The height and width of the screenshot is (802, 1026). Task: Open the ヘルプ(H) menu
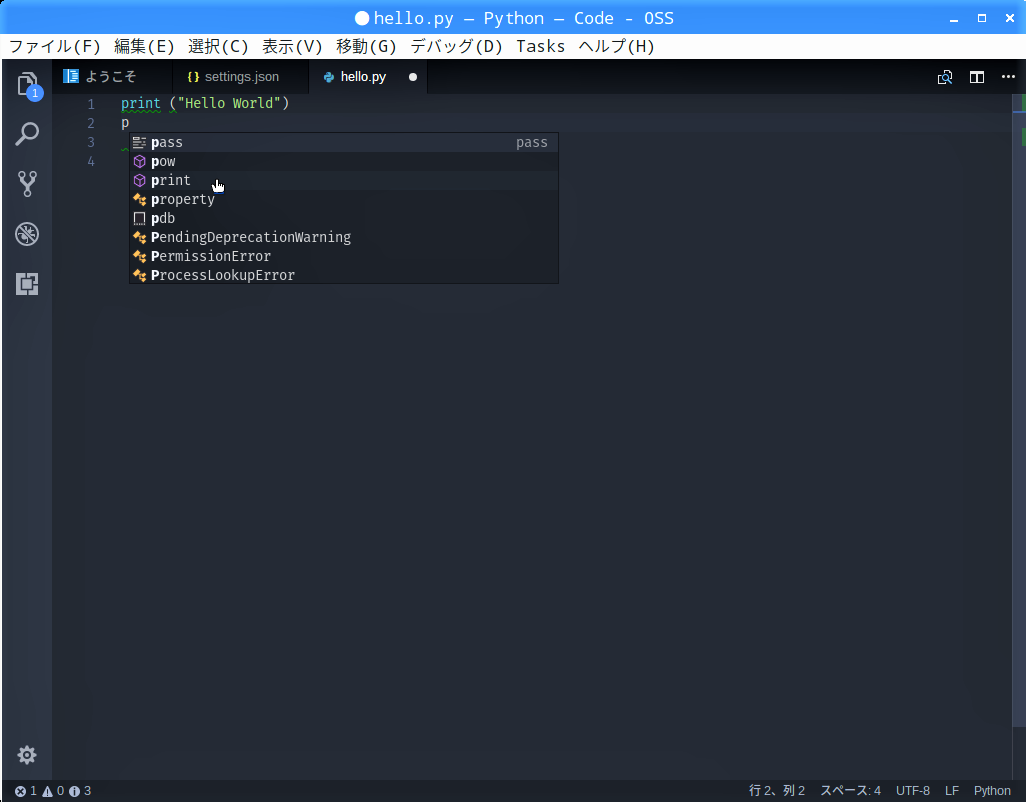pyautogui.click(x=616, y=46)
